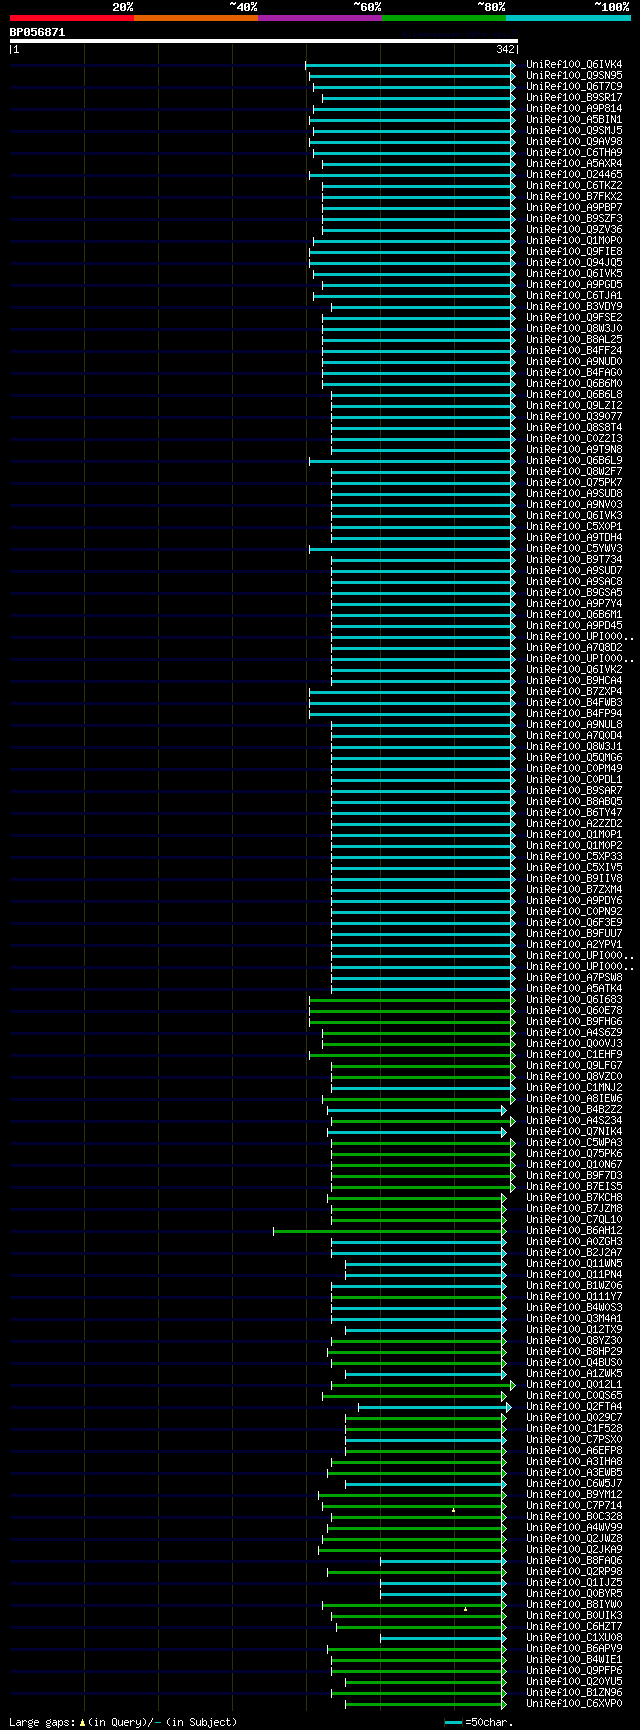Click label UniRef100_Q012L1
Viewport: 640px width, 1730px height.
pyautogui.click(x=574, y=1384)
